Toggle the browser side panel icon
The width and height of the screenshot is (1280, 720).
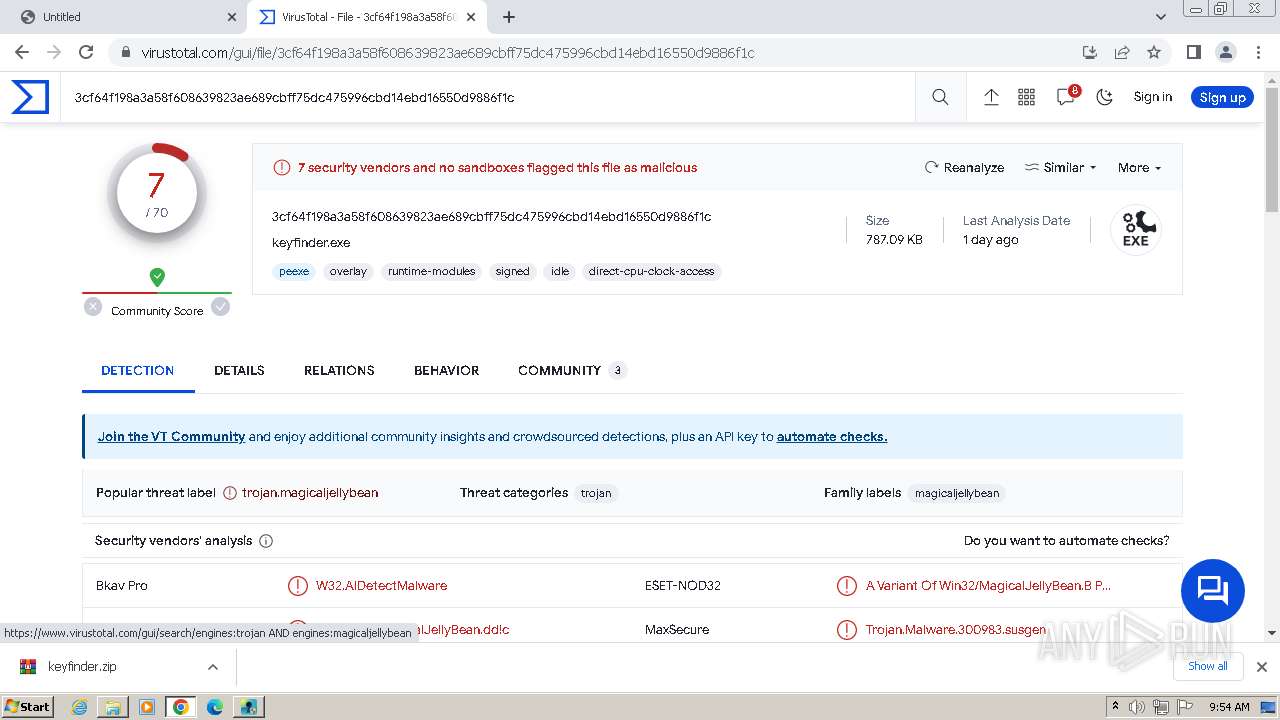[x=1193, y=52]
